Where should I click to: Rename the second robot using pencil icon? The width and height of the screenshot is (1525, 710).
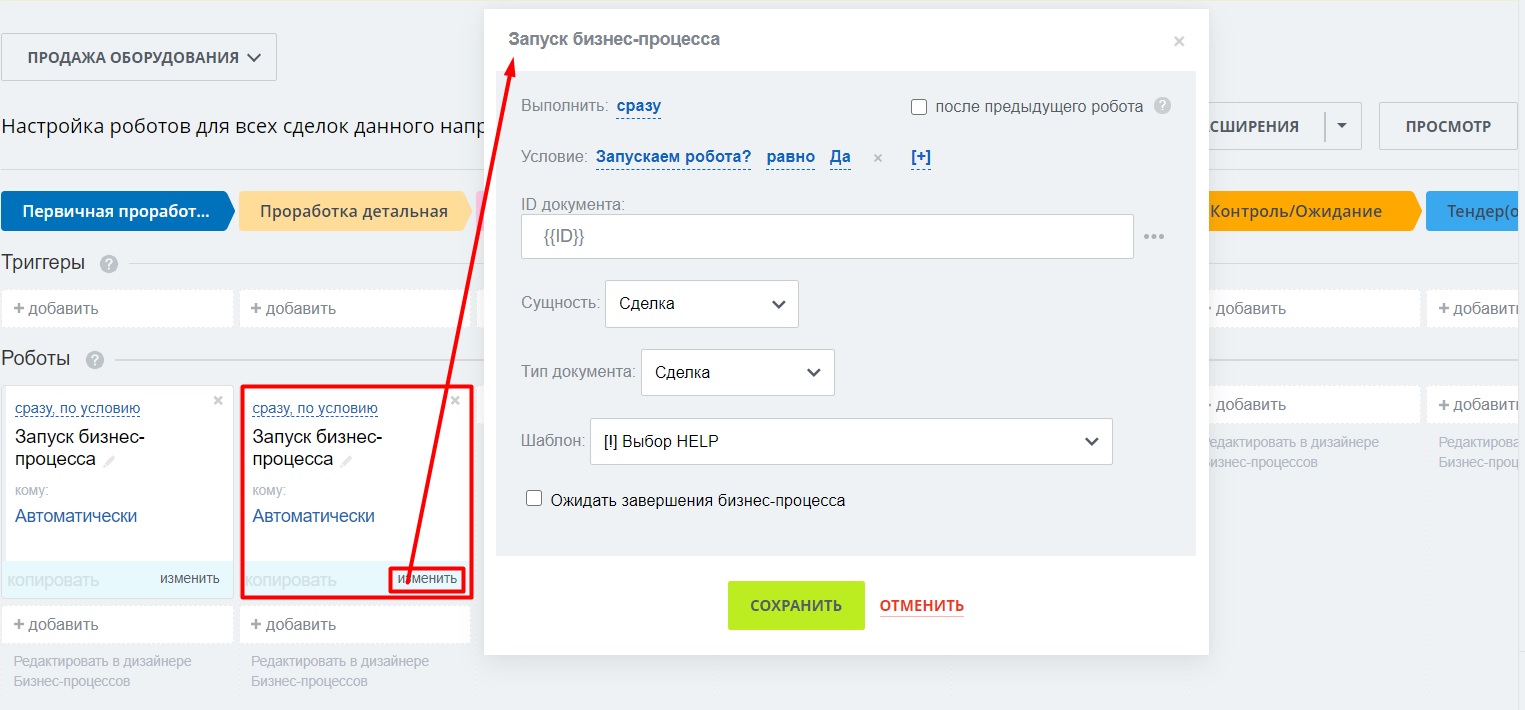[x=347, y=461]
